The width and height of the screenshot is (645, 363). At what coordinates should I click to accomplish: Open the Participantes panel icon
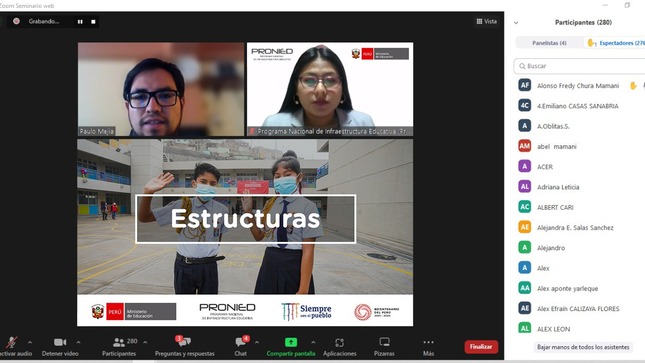(x=118, y=342)
